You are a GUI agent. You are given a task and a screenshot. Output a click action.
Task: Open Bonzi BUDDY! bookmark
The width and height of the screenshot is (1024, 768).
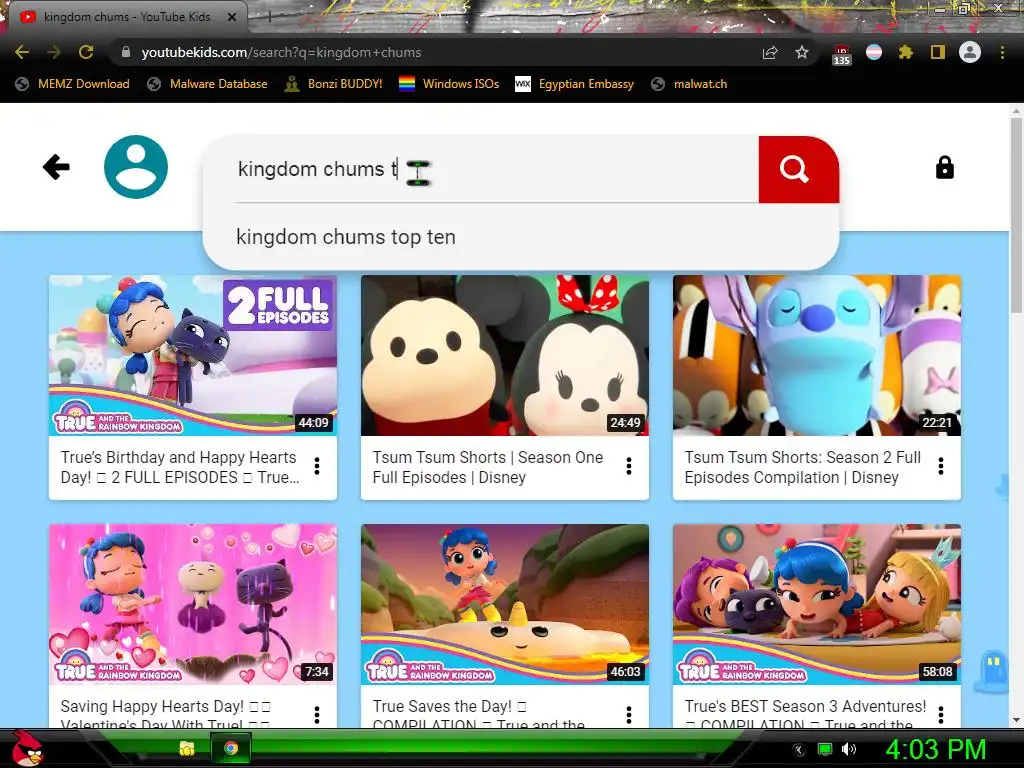click(334, 84)
